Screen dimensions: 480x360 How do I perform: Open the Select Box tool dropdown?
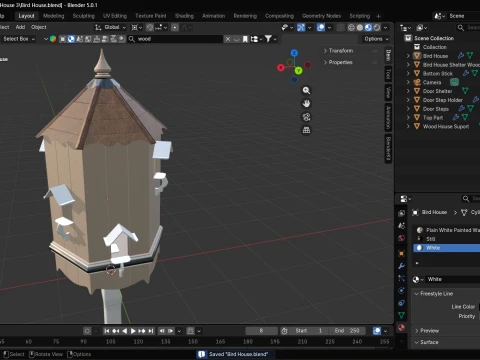[18, 39]
